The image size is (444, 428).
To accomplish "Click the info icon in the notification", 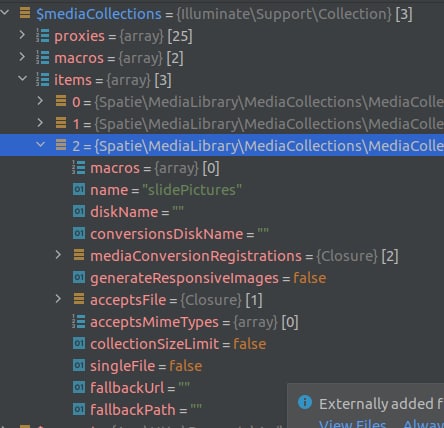I will (305, 402).
